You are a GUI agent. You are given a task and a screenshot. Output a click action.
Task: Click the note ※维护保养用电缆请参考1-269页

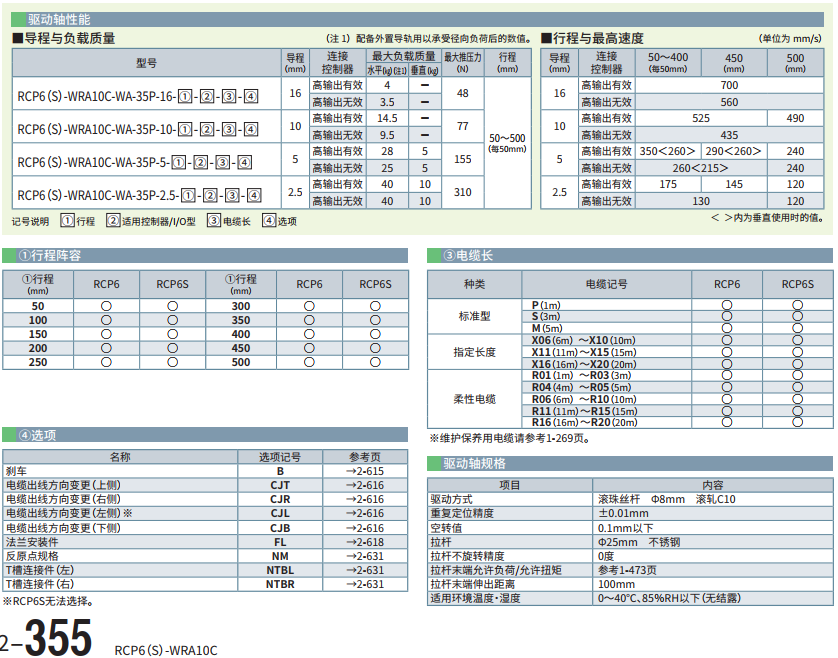tap(510, 438)
